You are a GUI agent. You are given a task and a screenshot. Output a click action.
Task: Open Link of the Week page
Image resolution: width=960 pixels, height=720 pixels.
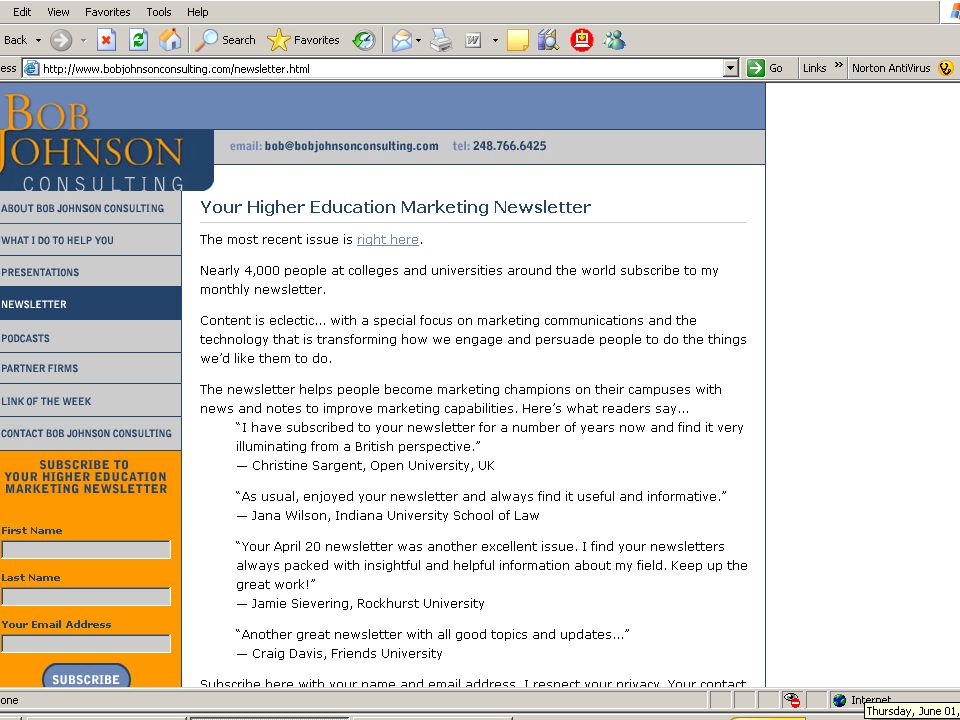(x=91, y=401)
